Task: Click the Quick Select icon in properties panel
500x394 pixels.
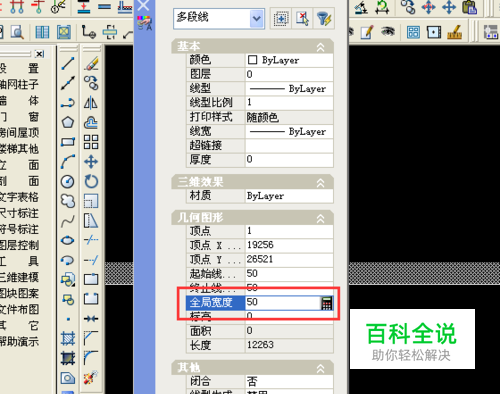Action: [x=324, y=19]
